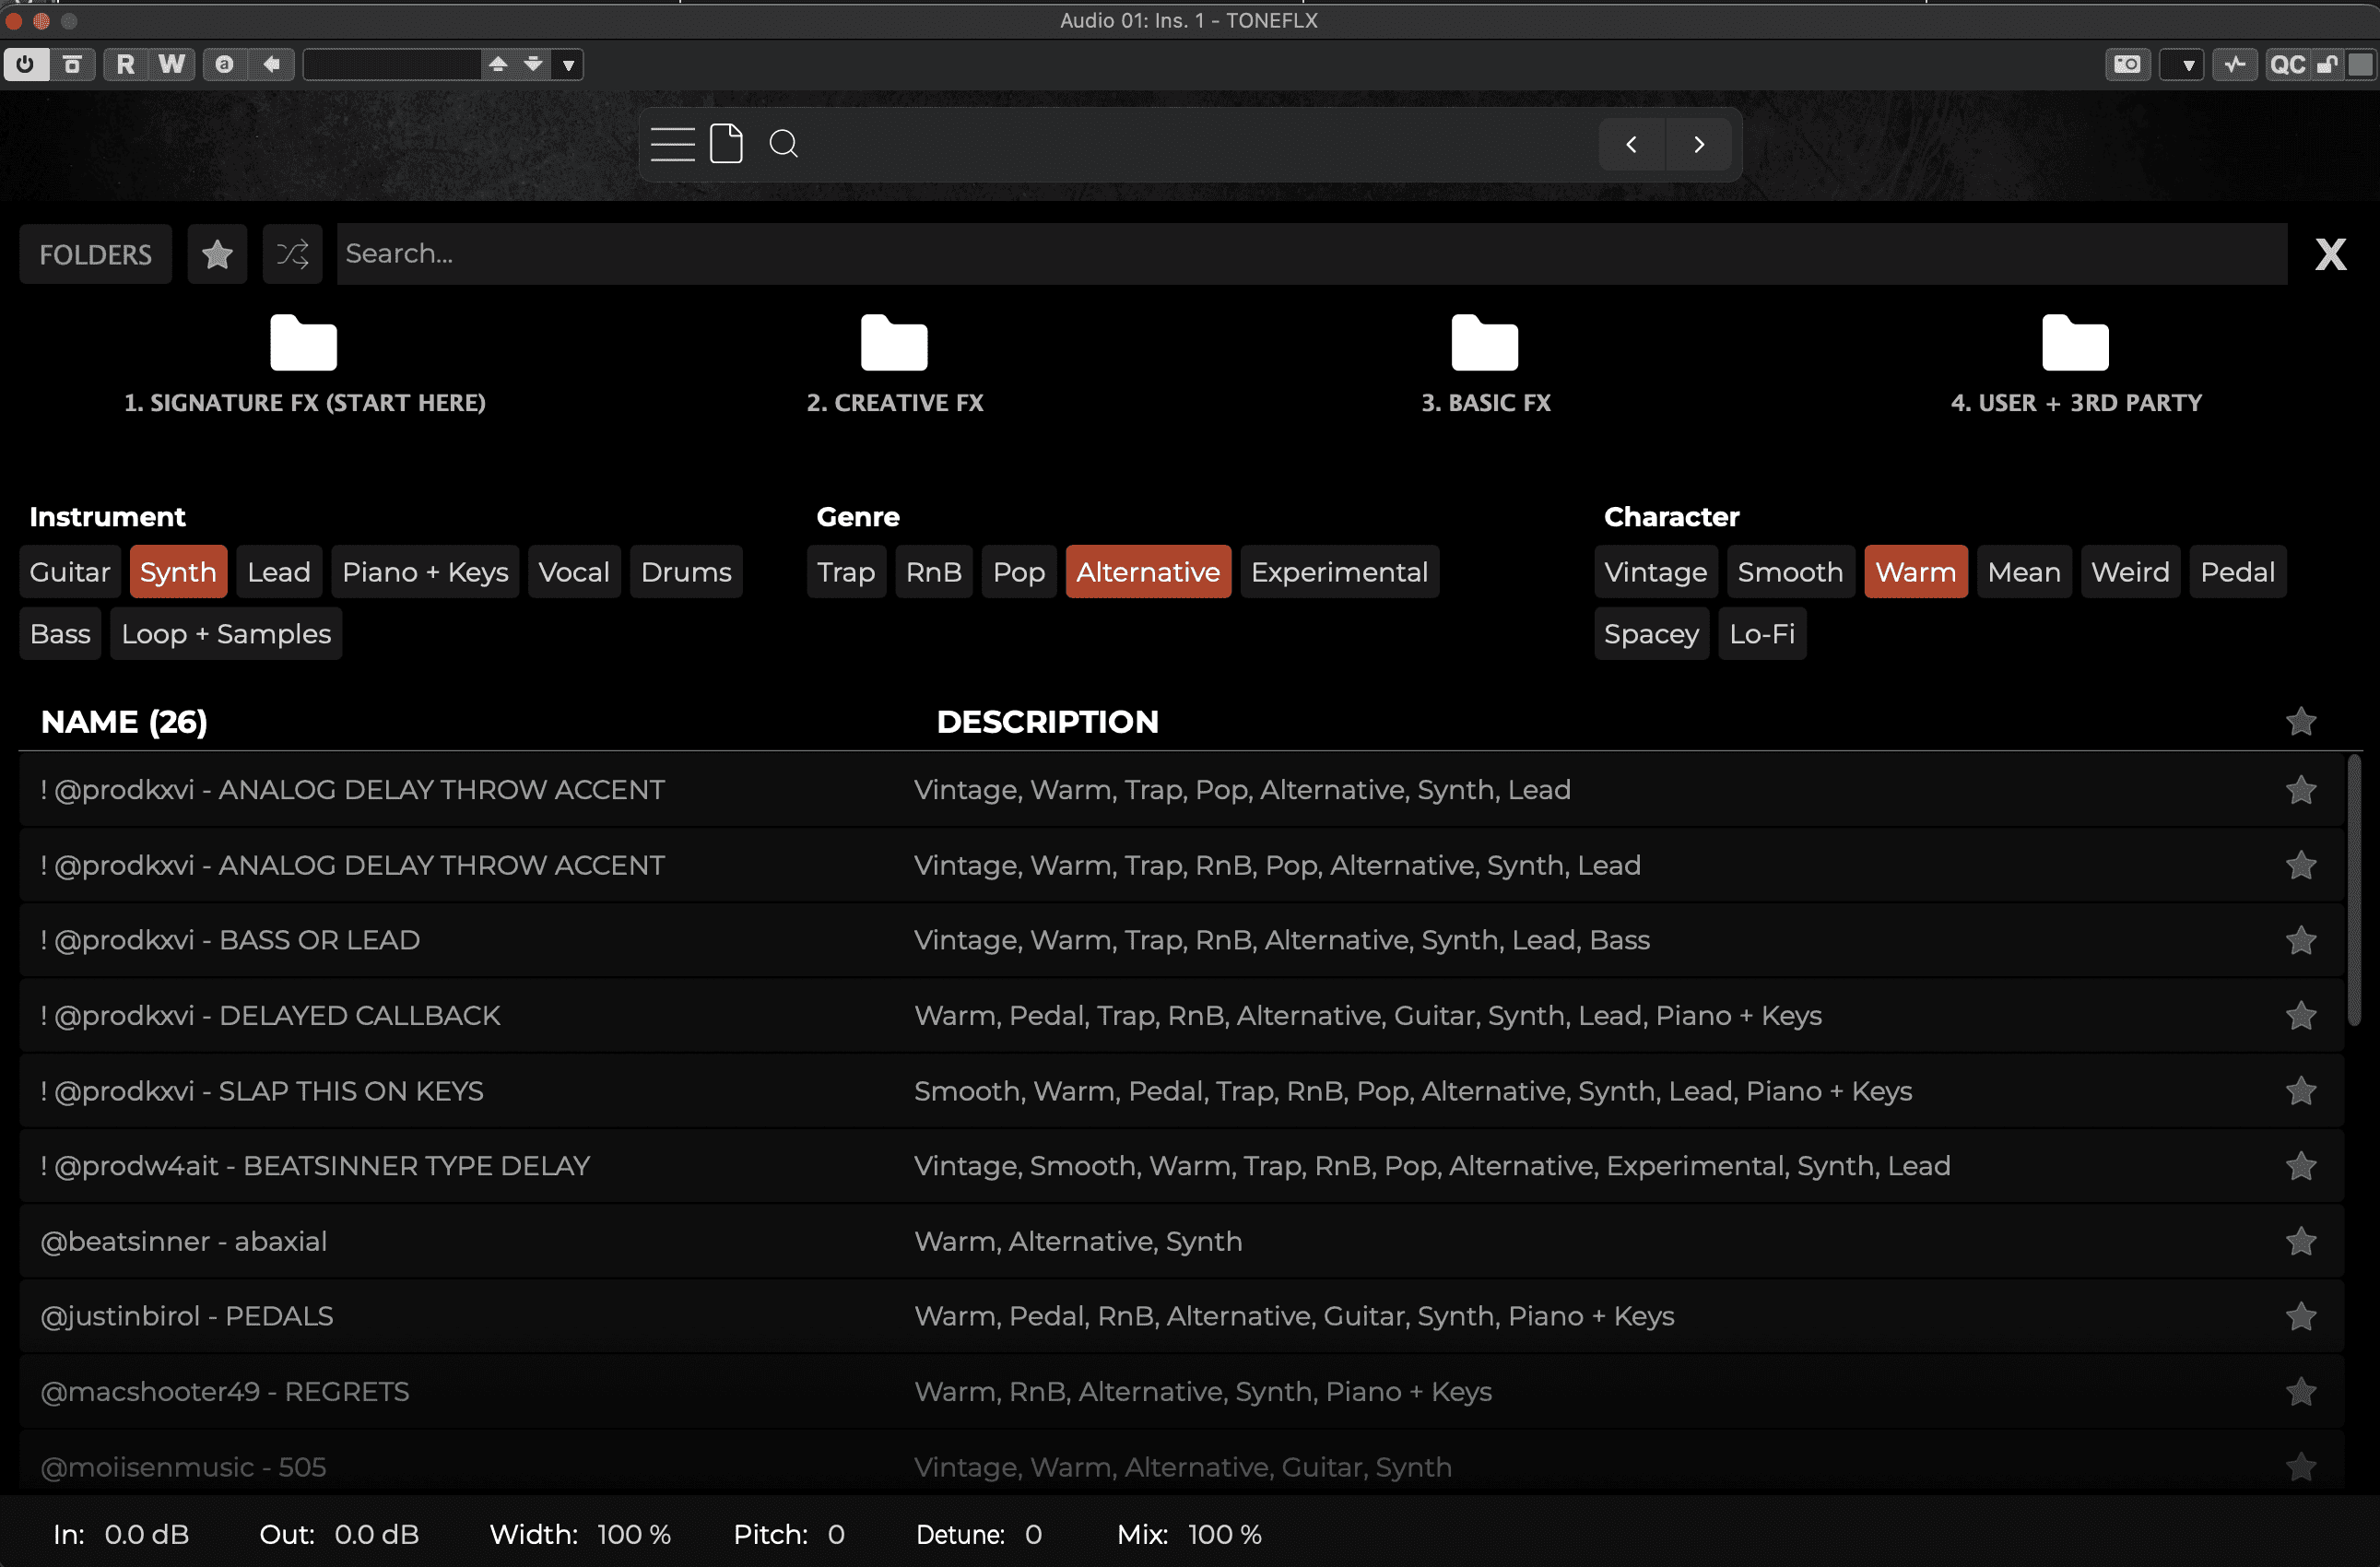Image resolution: width=2380 pixels, height=1567 pixels.
Task: Disable the Synth instrument tag
Action: 178,572
